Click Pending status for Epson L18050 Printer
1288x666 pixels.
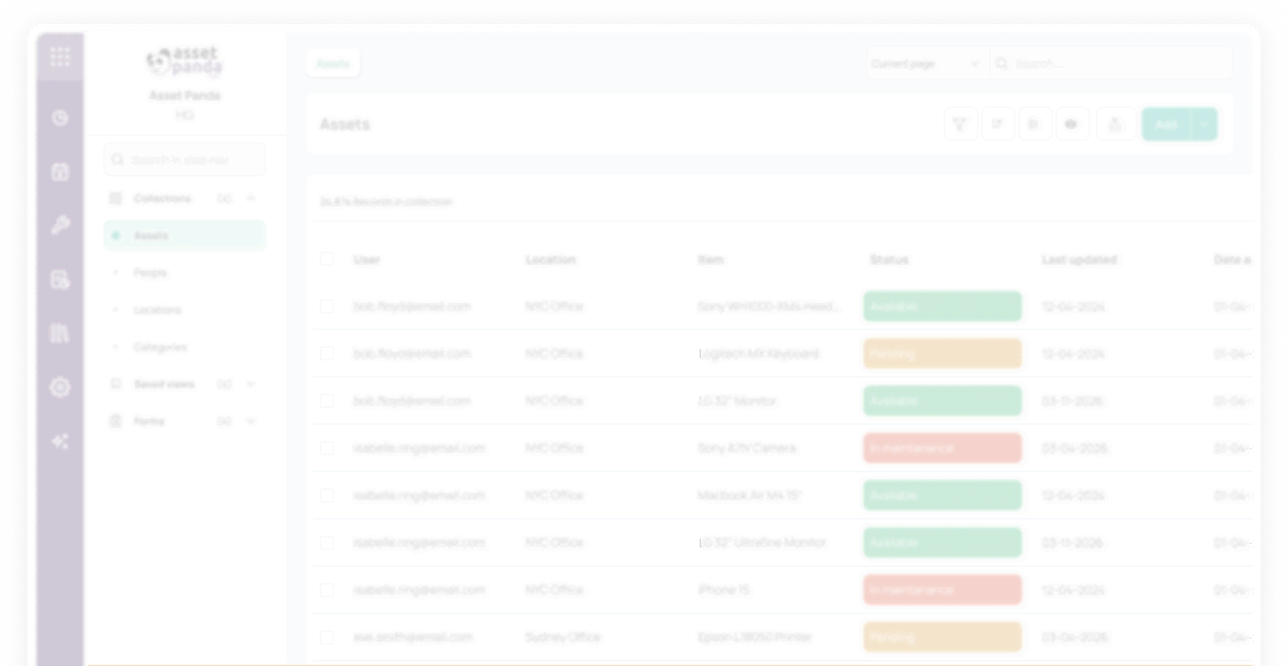[x=942, y=637]
